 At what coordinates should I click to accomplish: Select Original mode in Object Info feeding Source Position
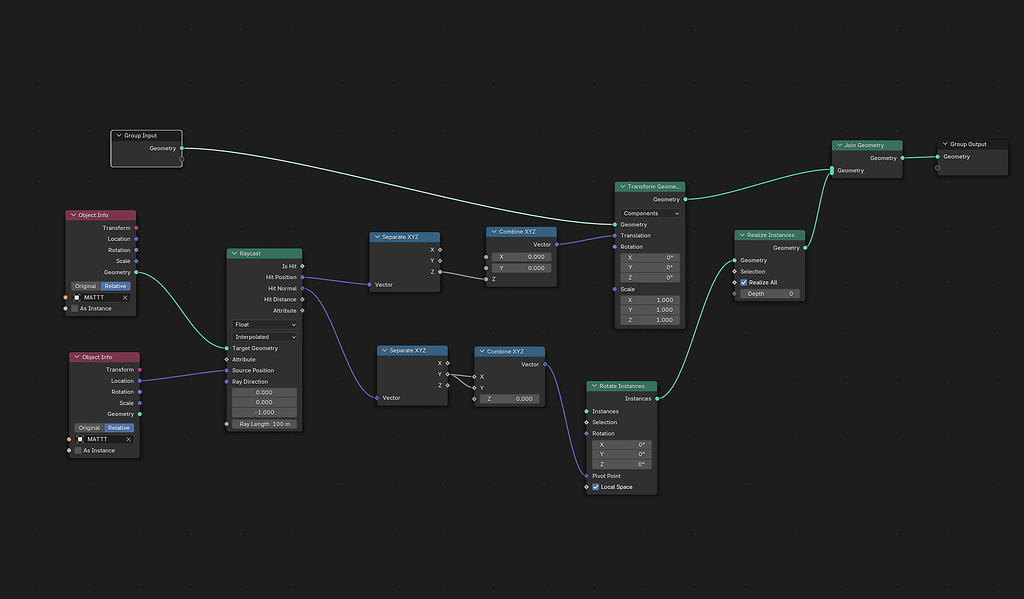(x=89, y=428)
